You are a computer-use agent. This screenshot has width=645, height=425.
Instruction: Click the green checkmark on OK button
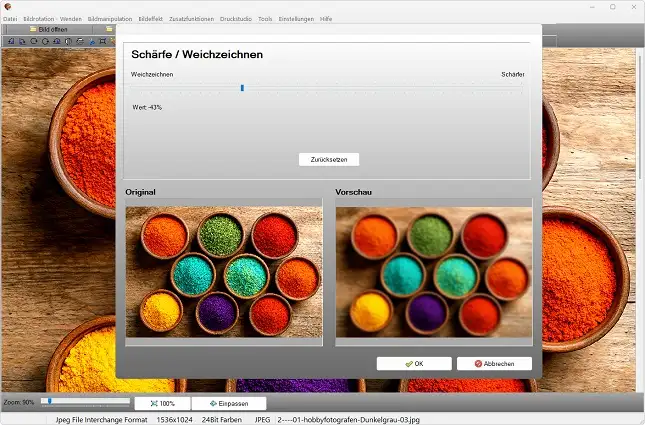click(x=409, y=364)
